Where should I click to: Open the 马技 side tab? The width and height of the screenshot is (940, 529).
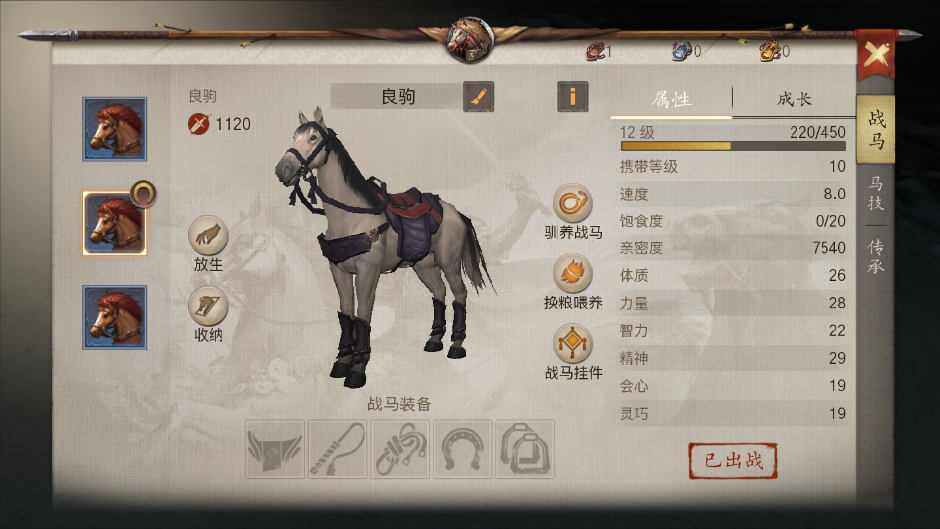875,193
